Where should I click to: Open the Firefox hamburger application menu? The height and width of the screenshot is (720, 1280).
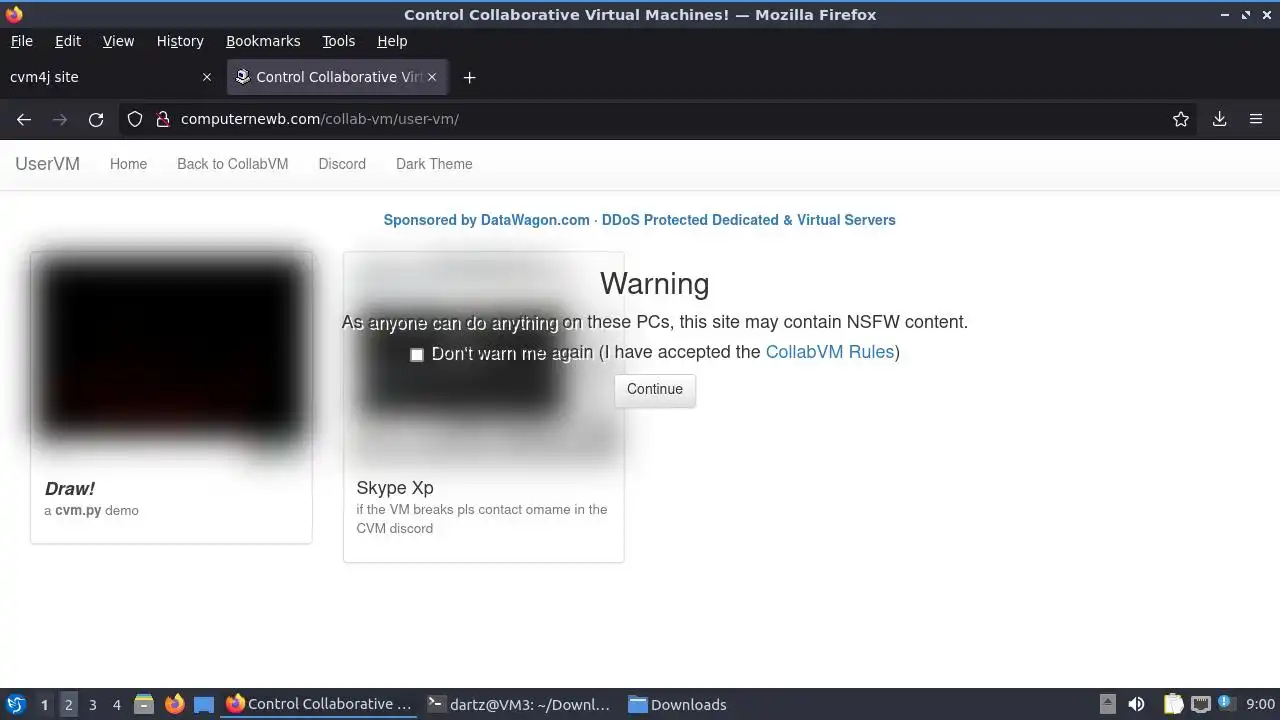(1256, 119)
